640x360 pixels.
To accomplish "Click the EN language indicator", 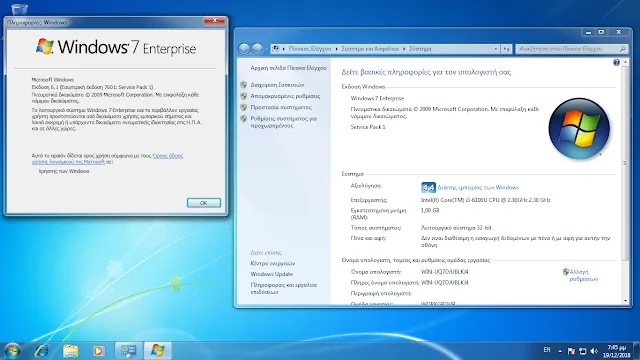I will point(547,350).
